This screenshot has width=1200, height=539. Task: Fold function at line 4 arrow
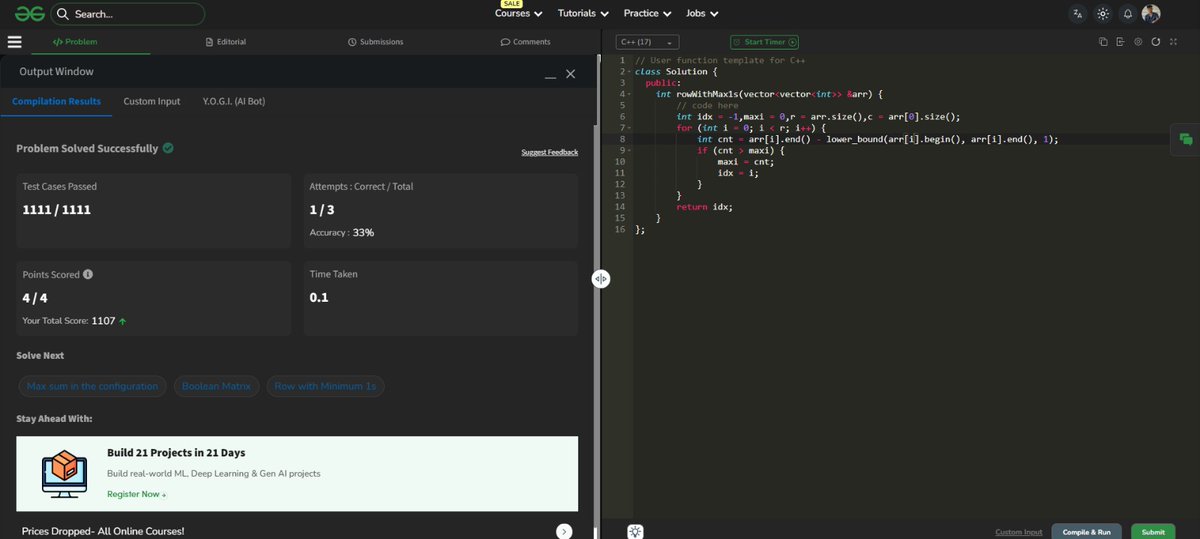pos(630,94)
